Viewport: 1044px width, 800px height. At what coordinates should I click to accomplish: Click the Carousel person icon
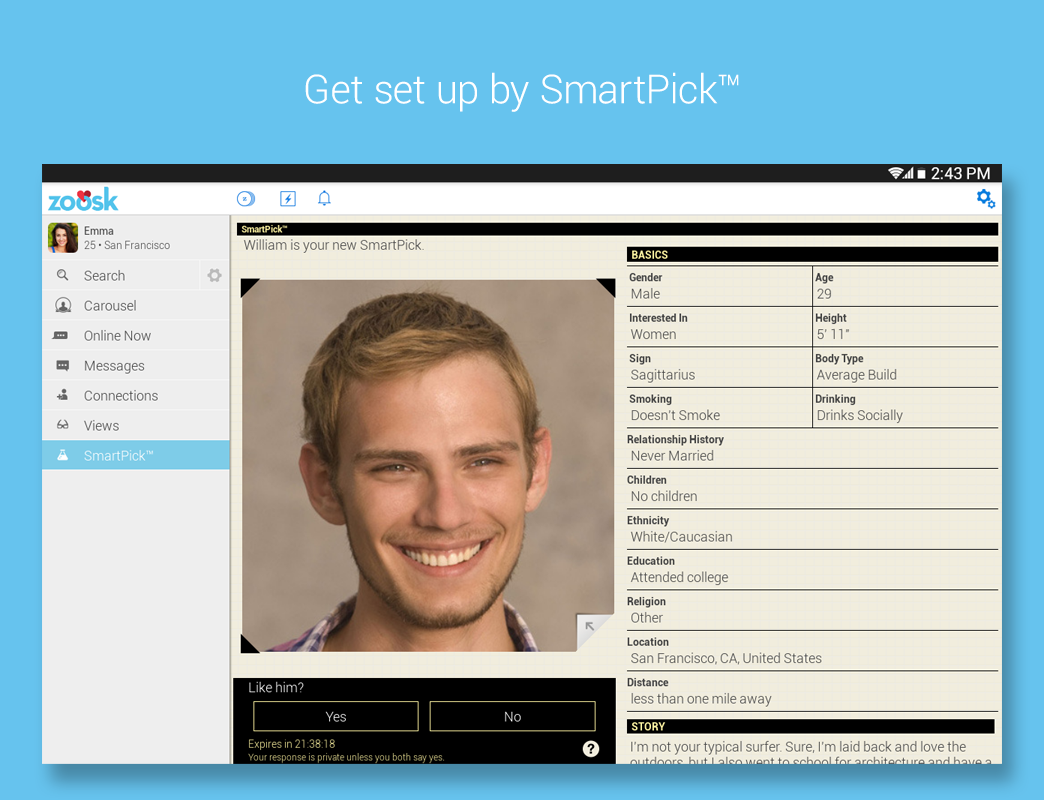pyautogui.click(x=63, y=305)
